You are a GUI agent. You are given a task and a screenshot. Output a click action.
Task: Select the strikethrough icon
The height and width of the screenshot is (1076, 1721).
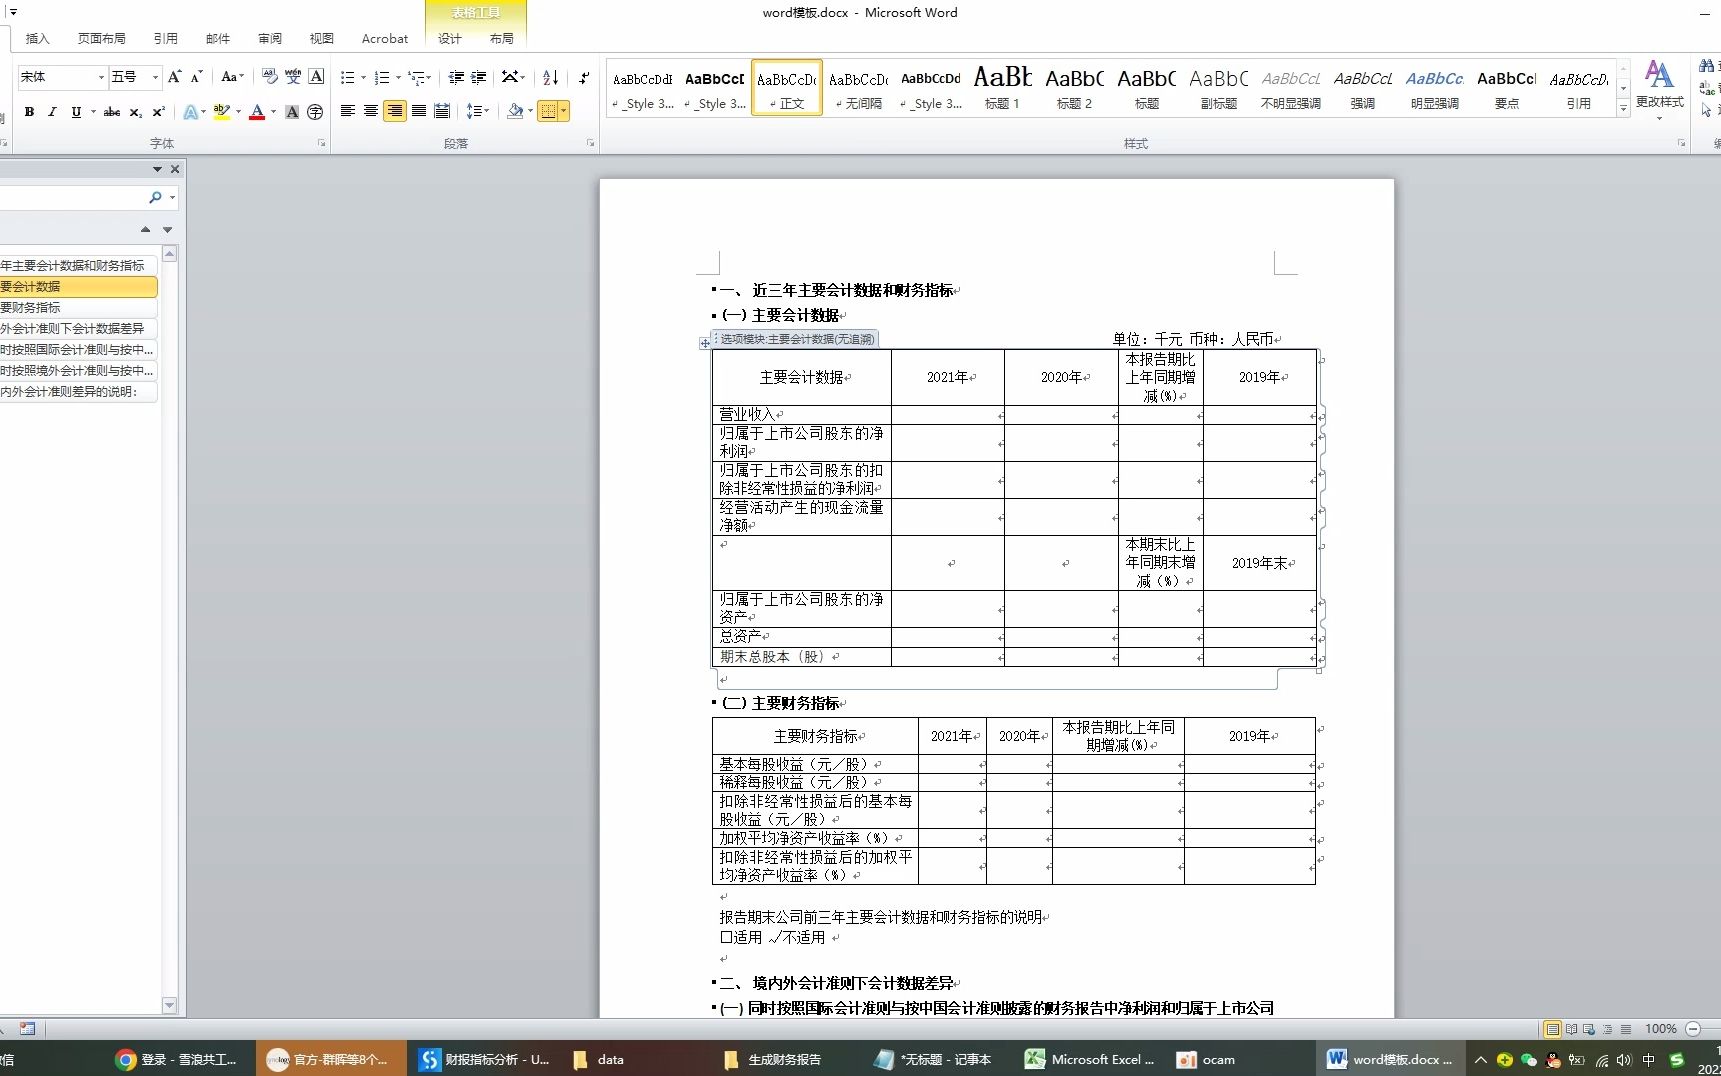[111, 112]
